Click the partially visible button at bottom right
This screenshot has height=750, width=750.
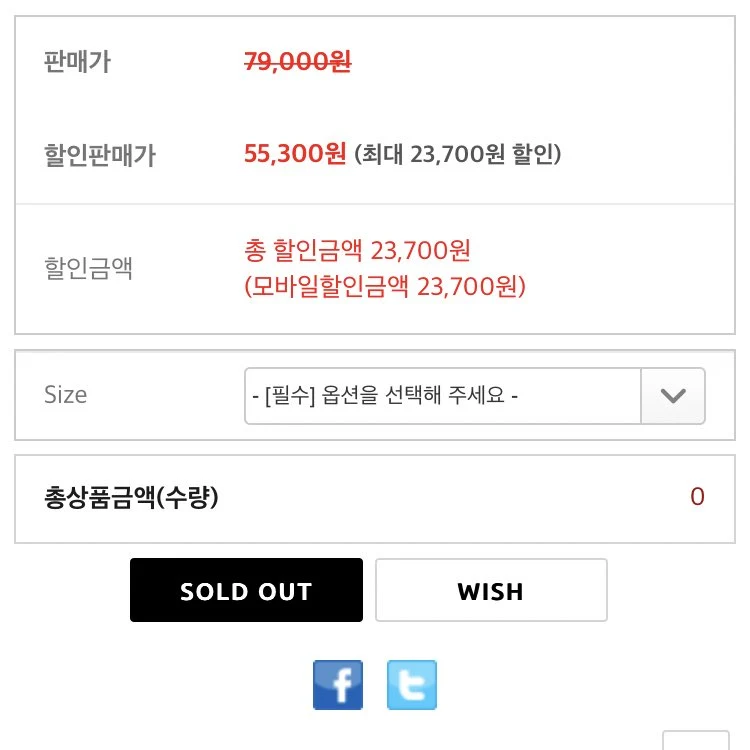696,740
